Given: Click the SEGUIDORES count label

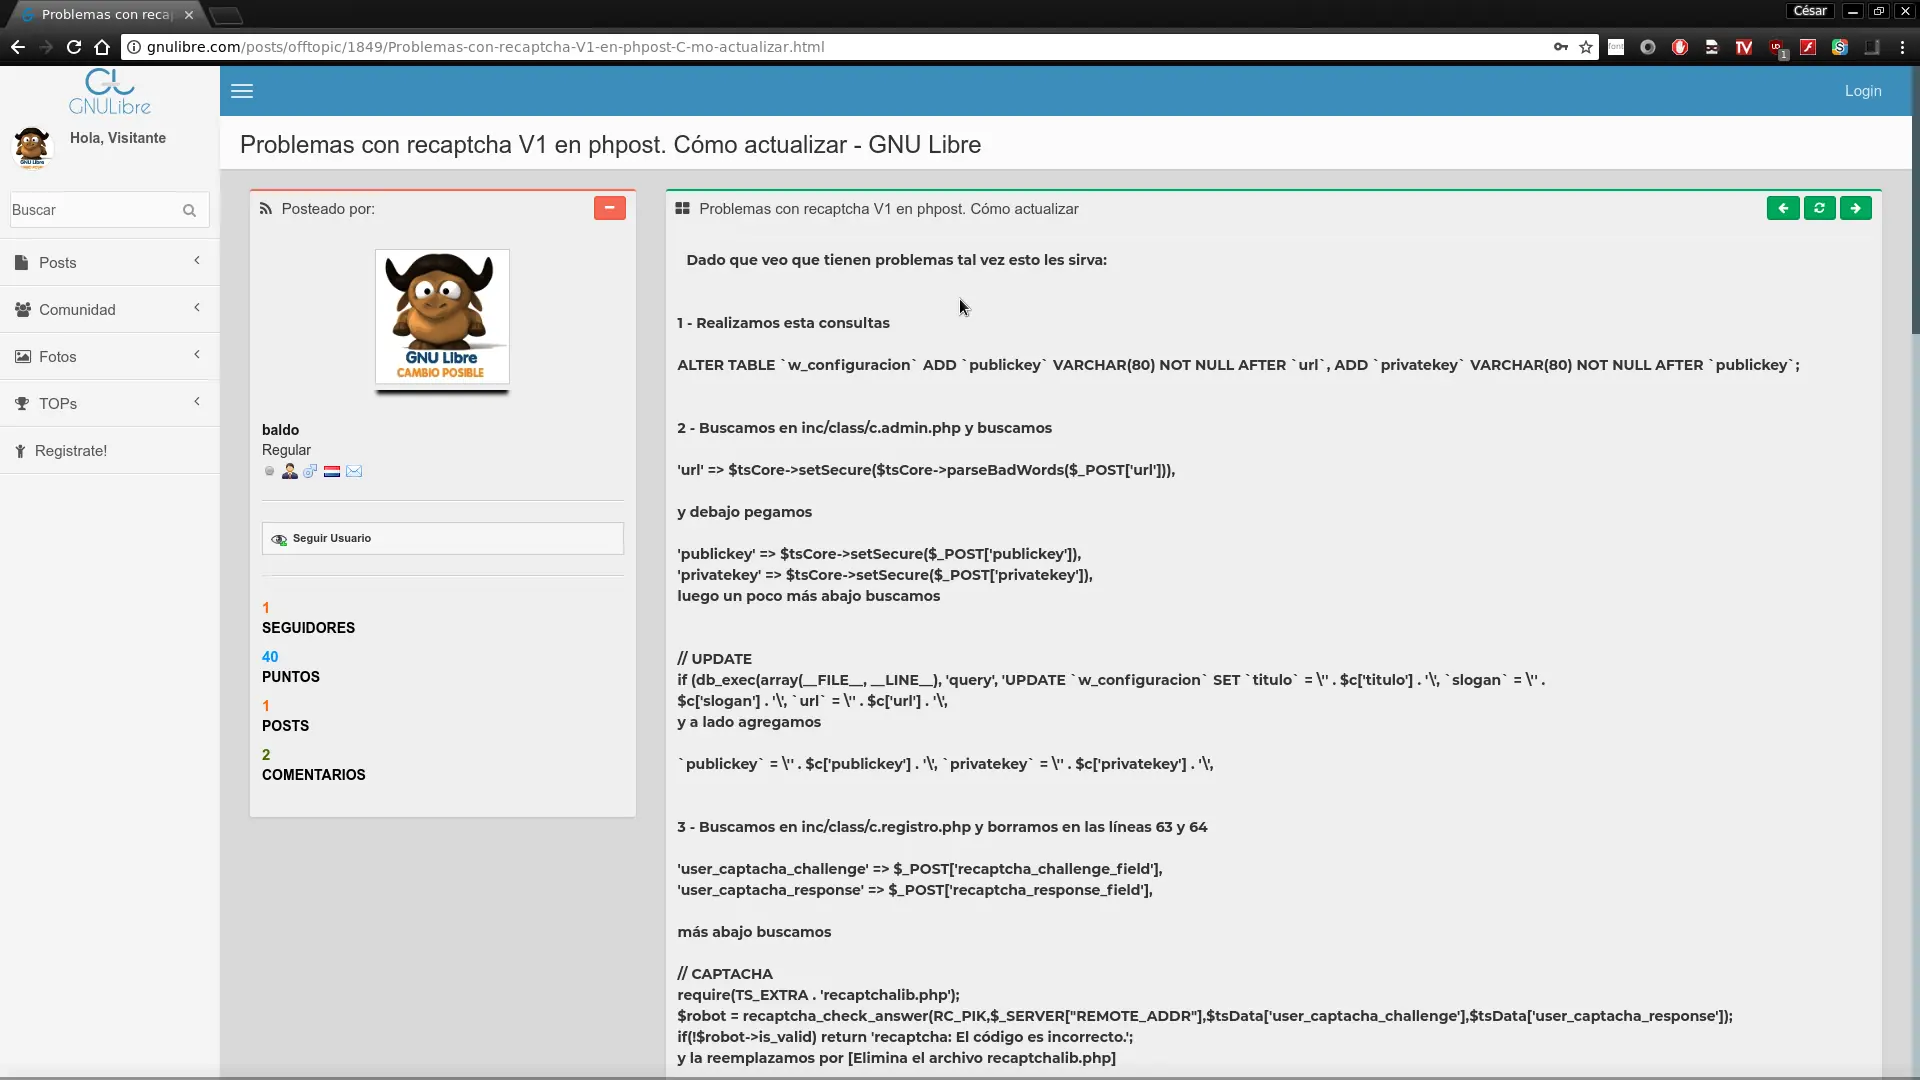Looking at the screenshot, I should tap(308, 628).
